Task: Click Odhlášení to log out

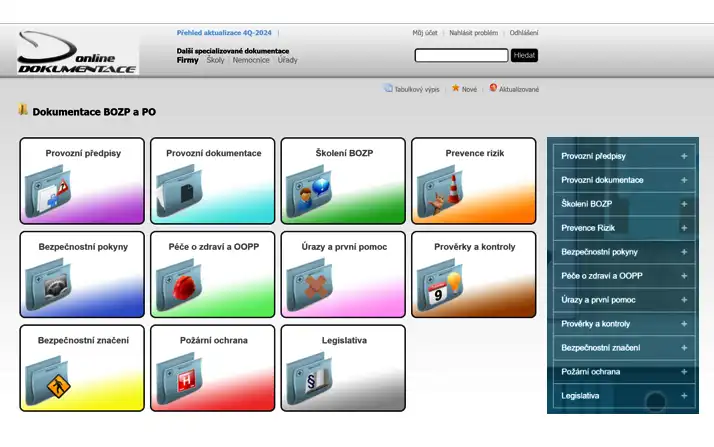Action: (524, 33)
